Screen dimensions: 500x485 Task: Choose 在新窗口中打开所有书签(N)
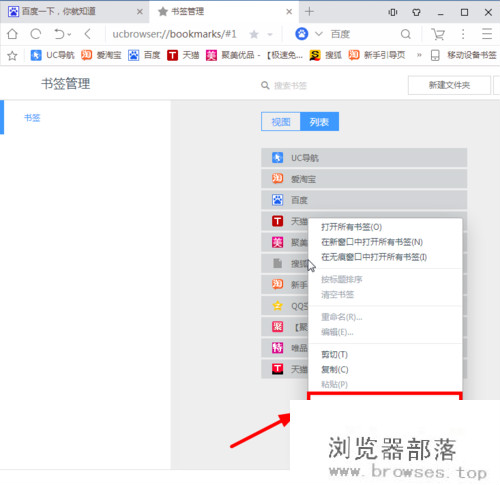[385, 242]
